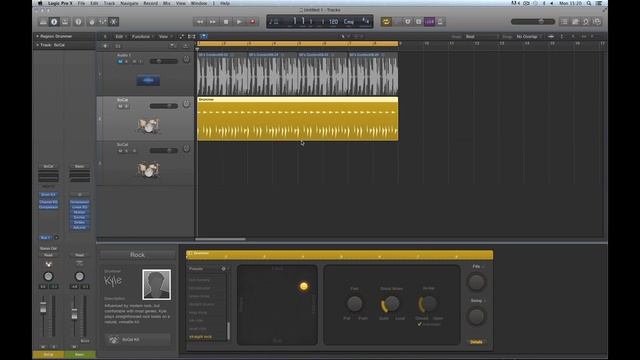Viewport: 640px width, 360px height.
Task: Click the Duplicate Track button
Action: click(x=118, y=46)
